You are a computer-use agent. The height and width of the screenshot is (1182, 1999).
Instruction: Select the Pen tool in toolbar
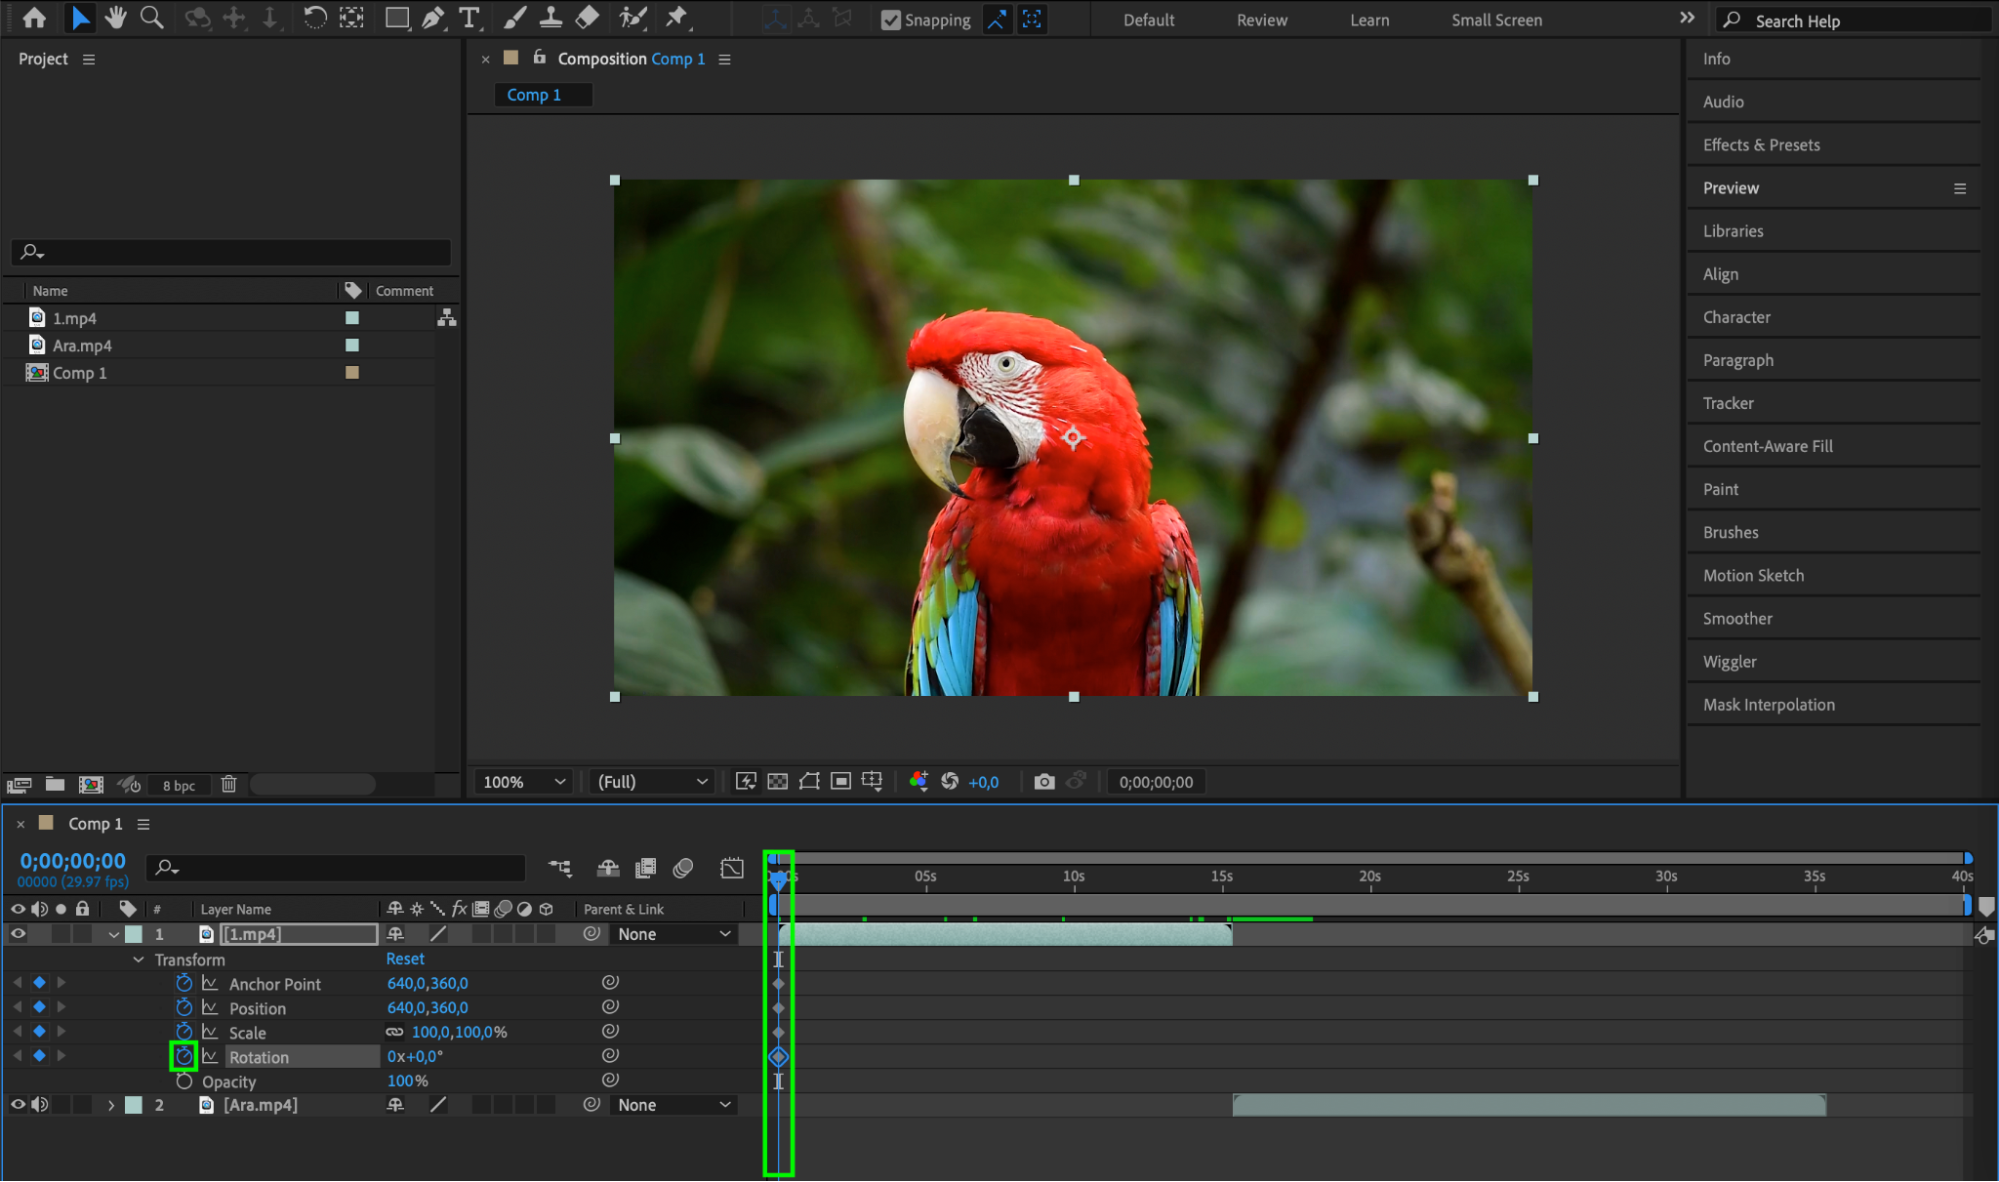pyautogui.click(x=433, y=18)
